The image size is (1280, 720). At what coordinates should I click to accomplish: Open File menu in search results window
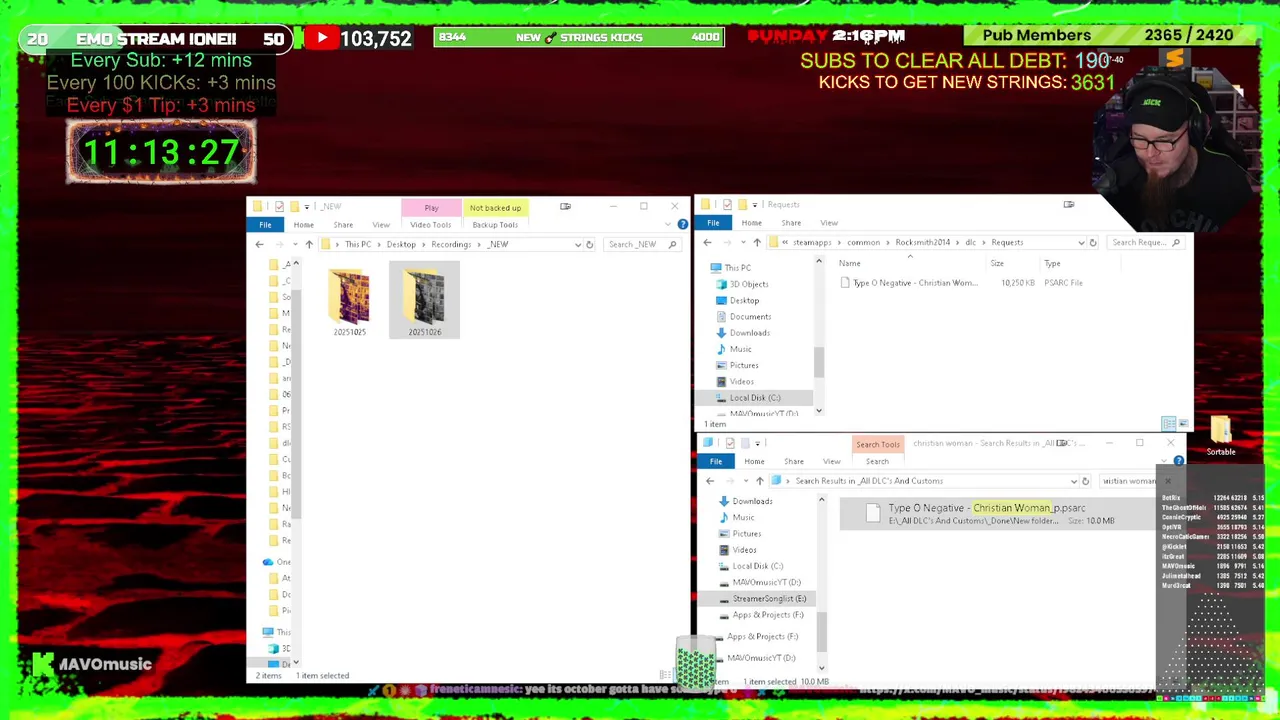point(716,462)
